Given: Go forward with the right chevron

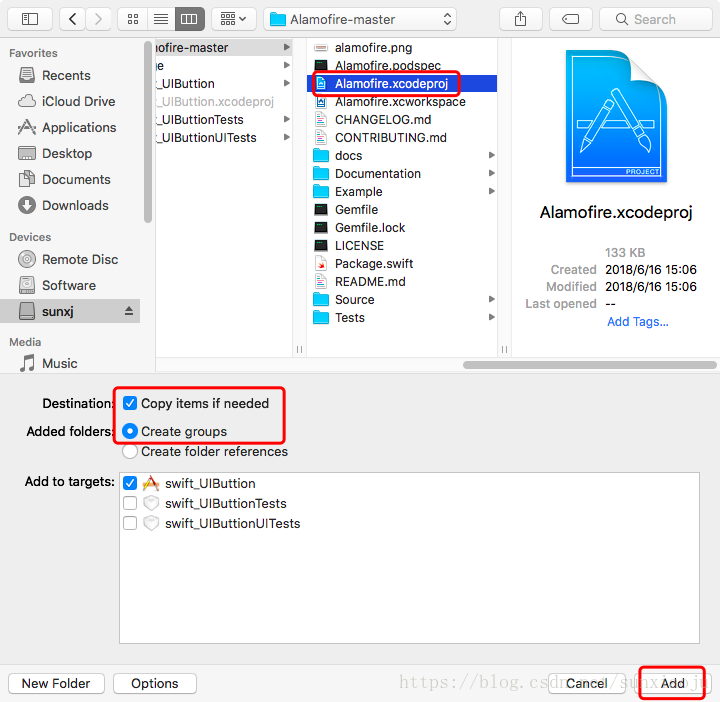Looking at the screenshot, I should tap(98, 19).
